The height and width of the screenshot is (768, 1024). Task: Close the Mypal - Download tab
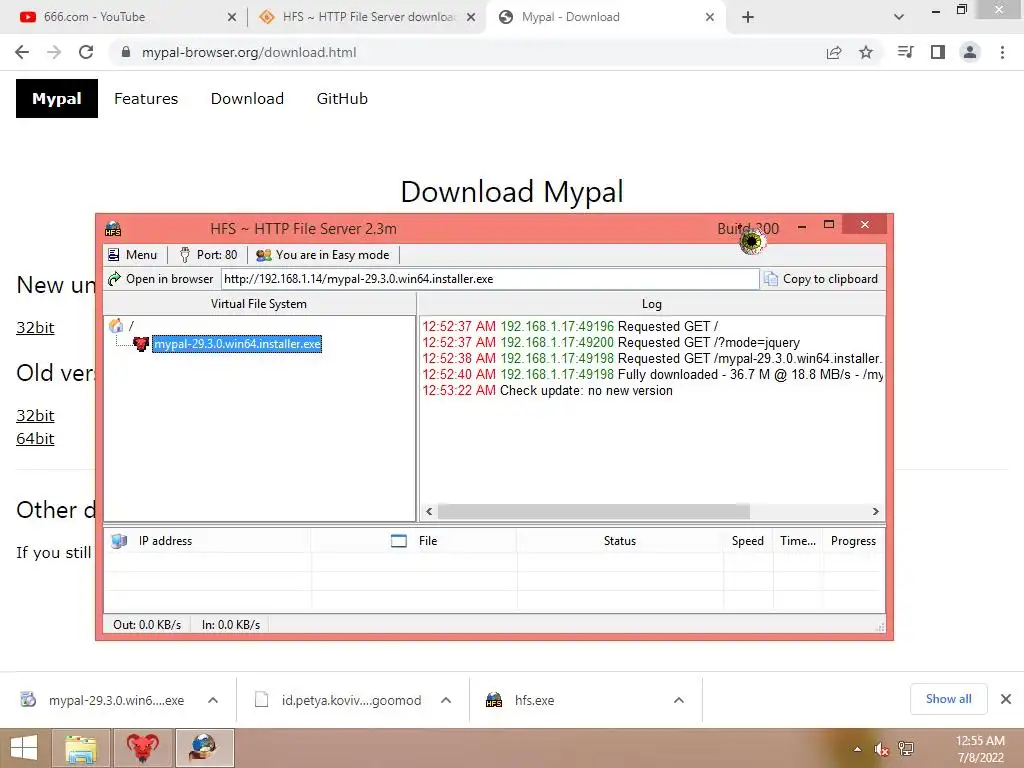[x=710, y=17]
